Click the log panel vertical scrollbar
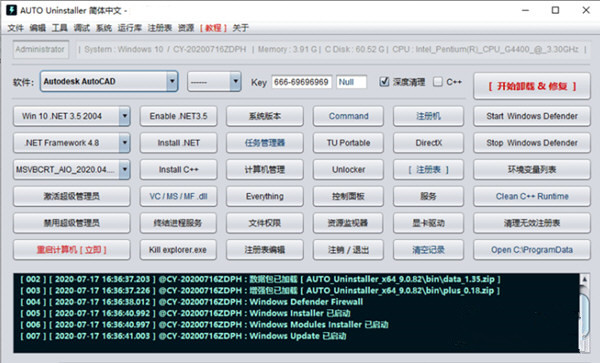This screenshot has width=600, height=363. (584, 313)
